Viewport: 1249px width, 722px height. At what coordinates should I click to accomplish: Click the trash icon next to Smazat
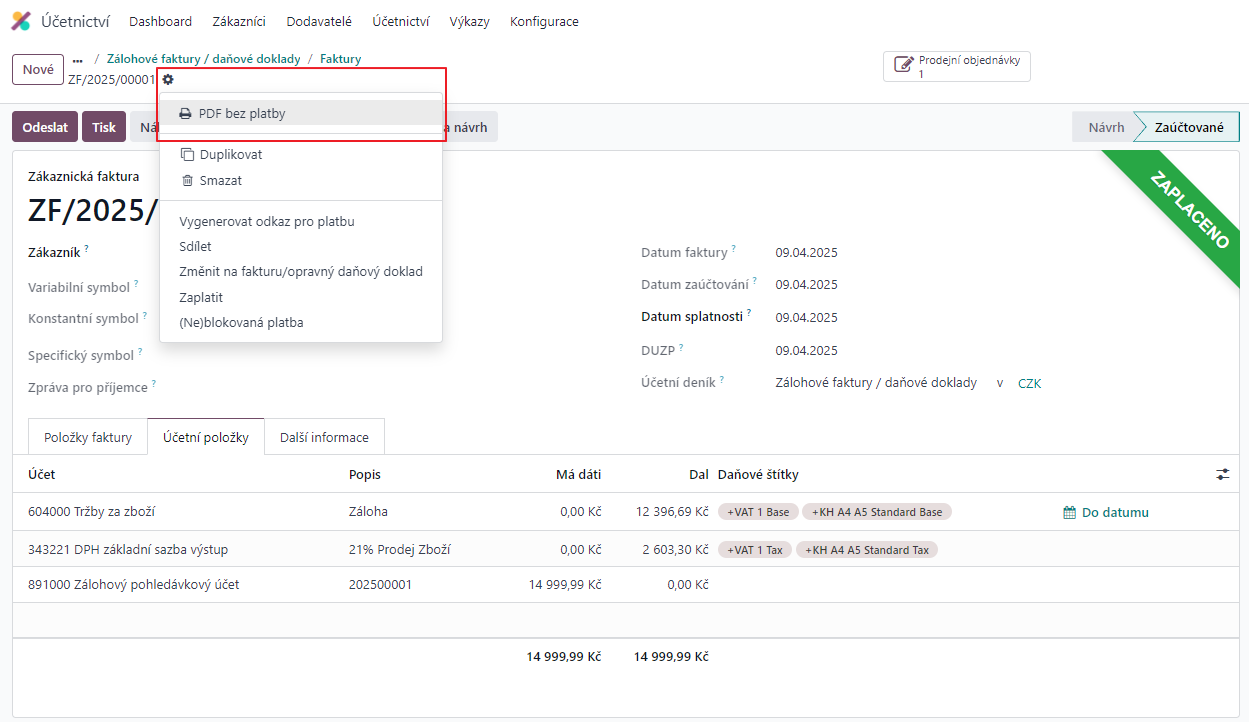click(186, 181)
